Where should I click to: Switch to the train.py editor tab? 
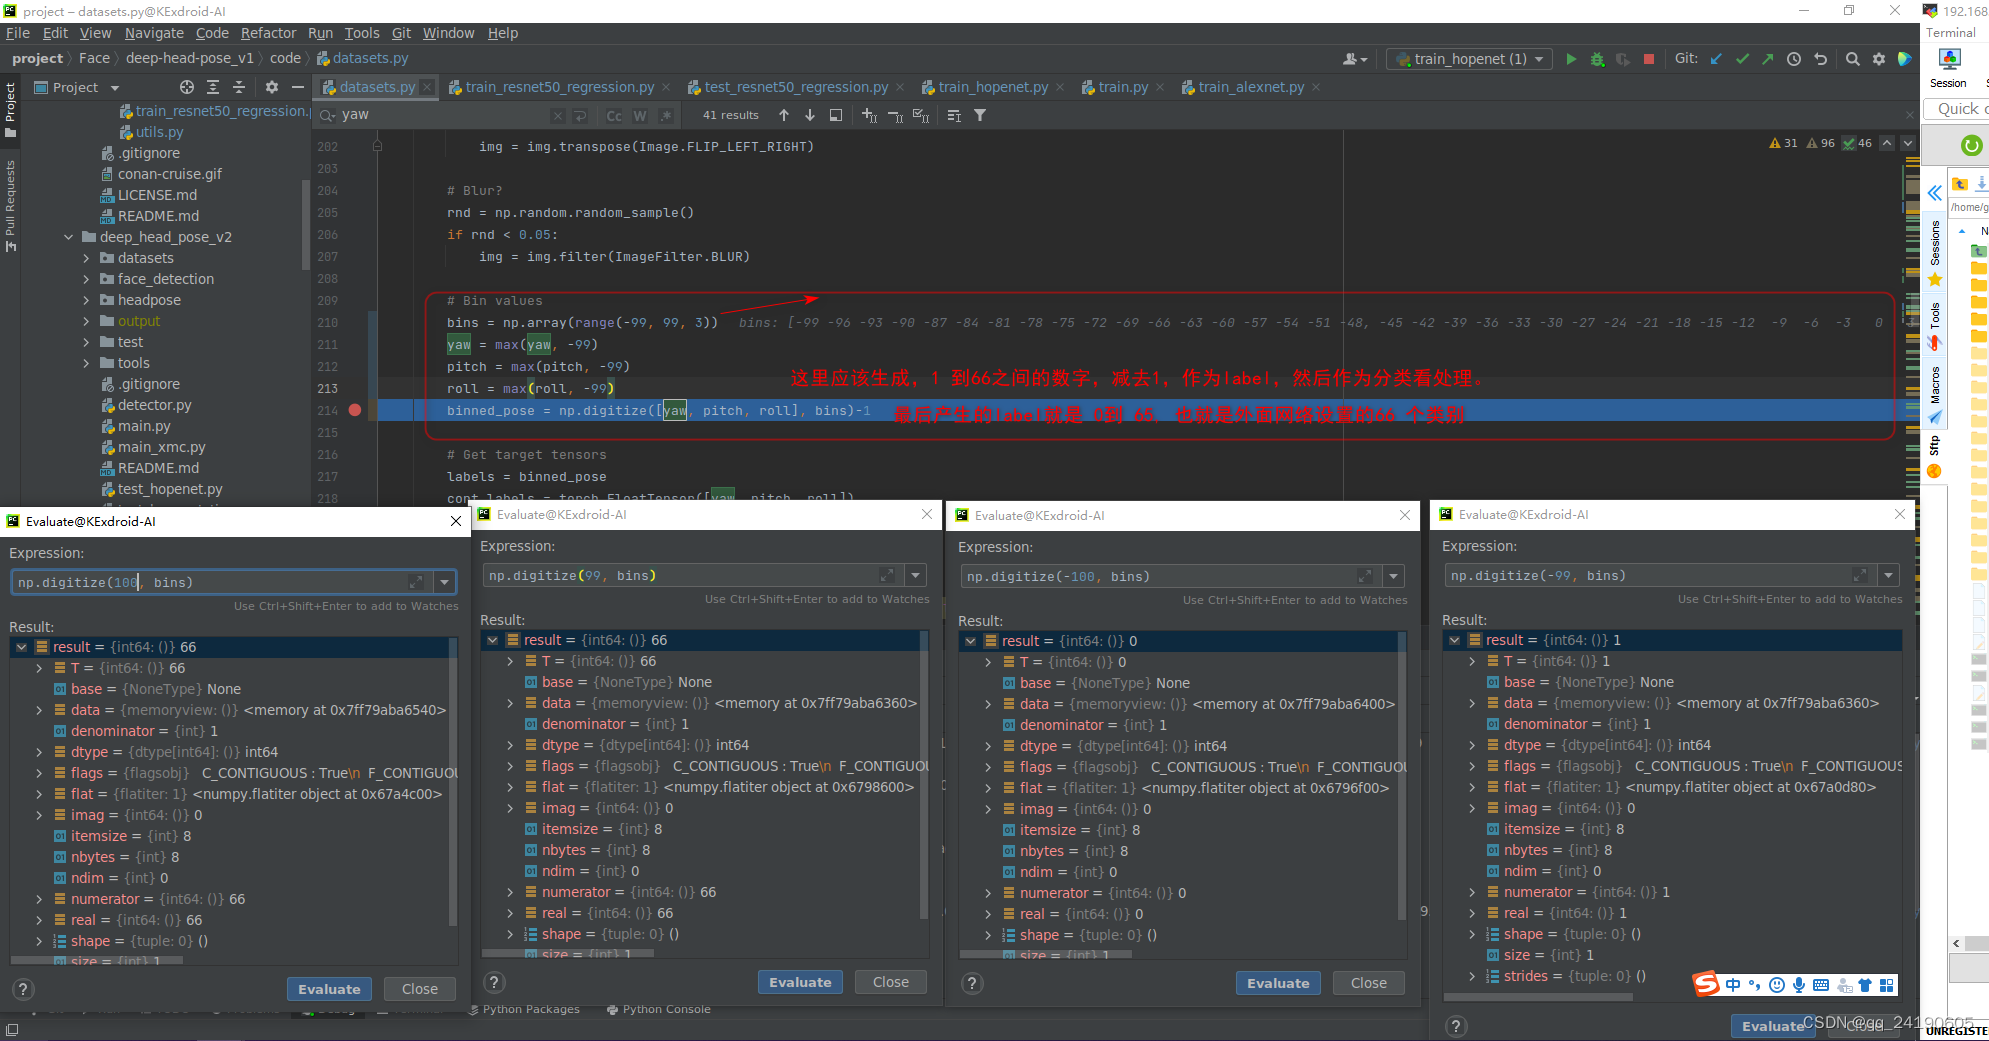pyautogui.click(x=1121, y=87)
